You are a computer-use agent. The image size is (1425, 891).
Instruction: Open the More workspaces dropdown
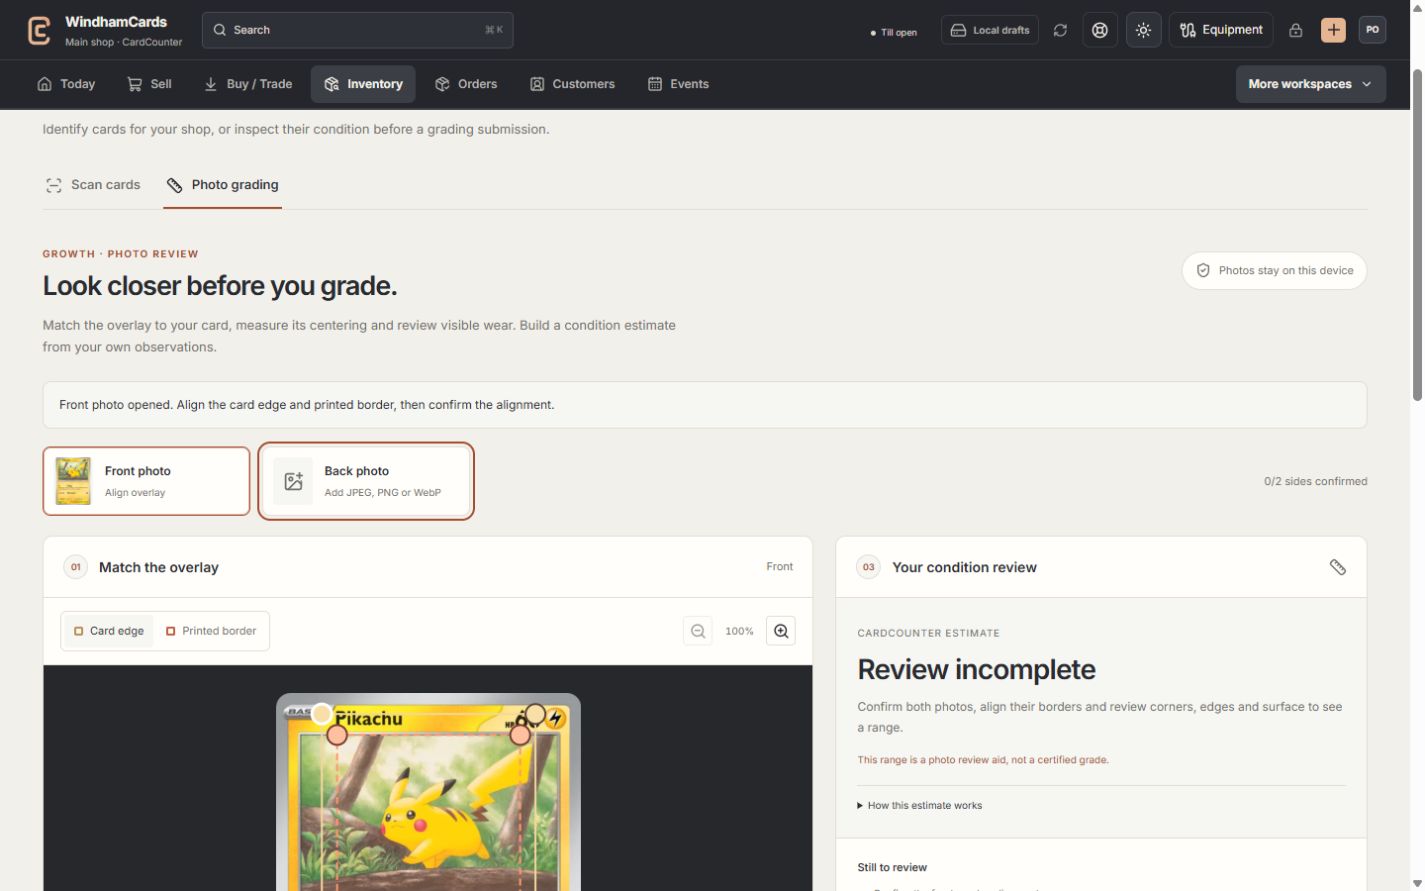(x=1310, y=84)
